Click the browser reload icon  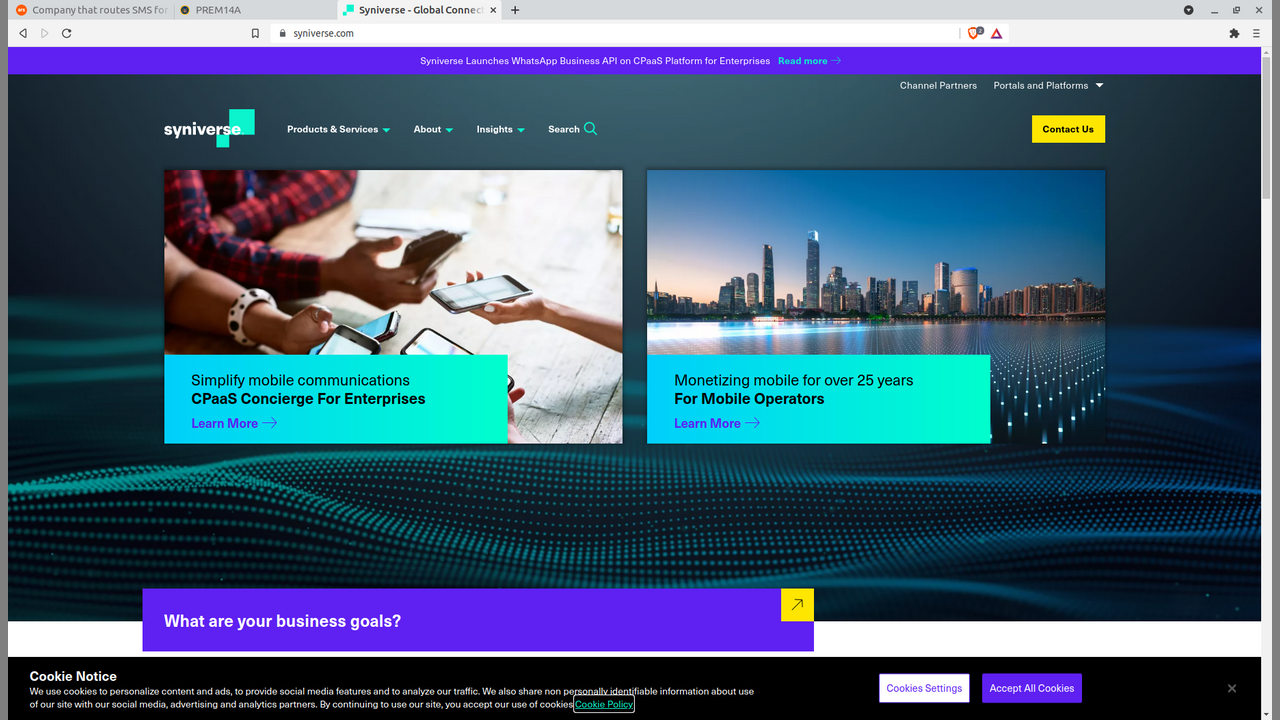pyautogui.click(x=67, y=33)
